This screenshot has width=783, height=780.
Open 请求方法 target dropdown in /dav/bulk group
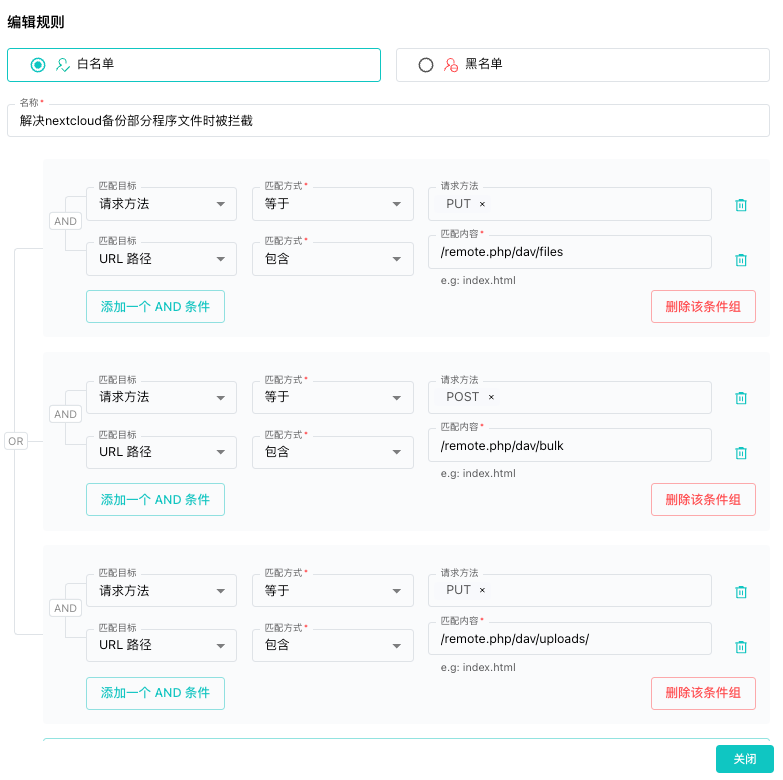pos(161,397)
